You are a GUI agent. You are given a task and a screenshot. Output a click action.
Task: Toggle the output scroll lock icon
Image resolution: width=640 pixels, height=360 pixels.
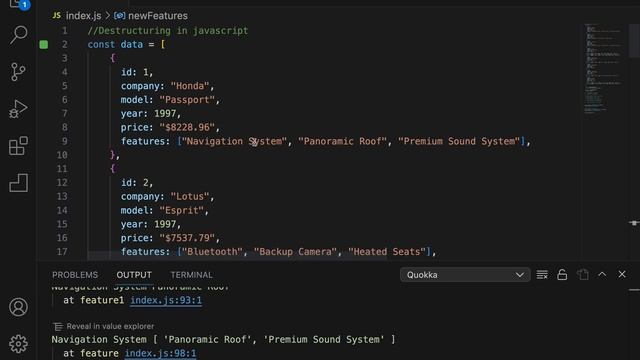tap(562, 275)
